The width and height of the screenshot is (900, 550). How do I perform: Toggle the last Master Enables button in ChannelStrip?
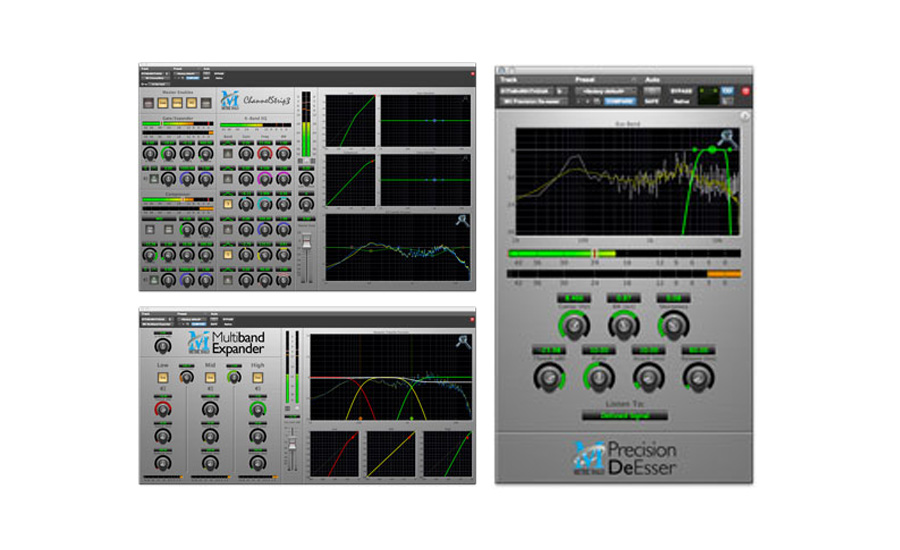coord(205,103)
